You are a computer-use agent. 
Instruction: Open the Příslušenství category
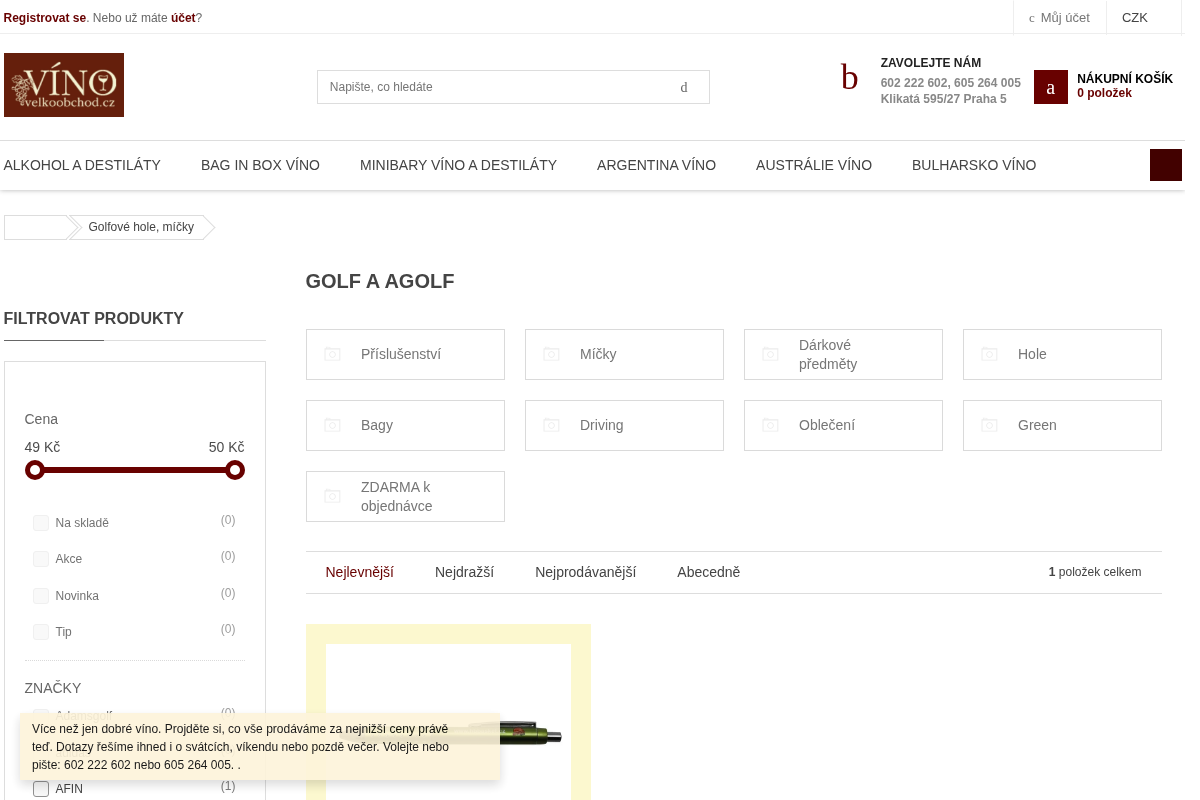pyautogui.click(x=405, y=354)
